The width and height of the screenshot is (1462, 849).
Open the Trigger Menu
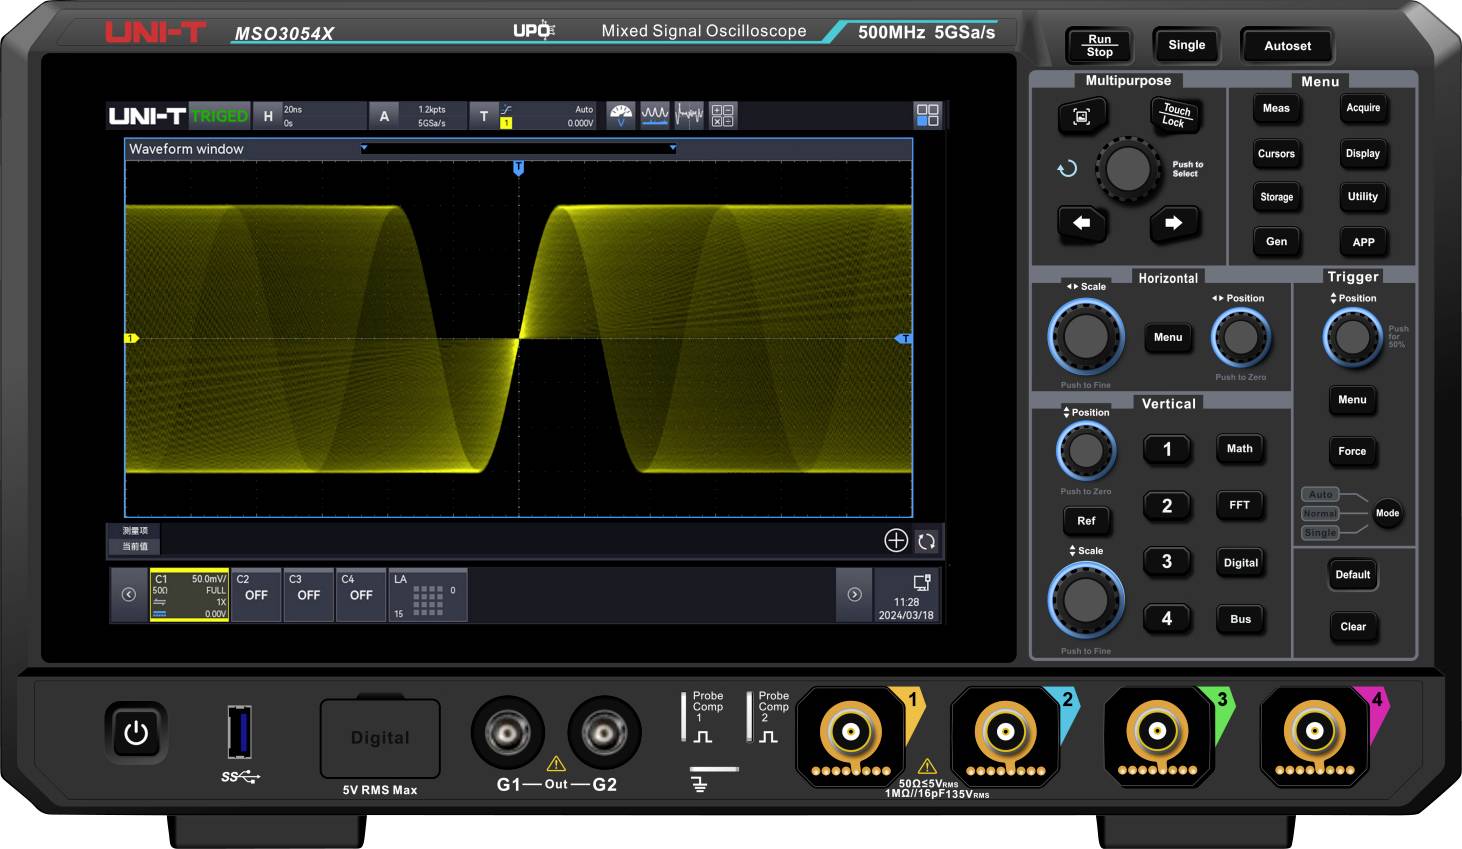coord(1352,400)
